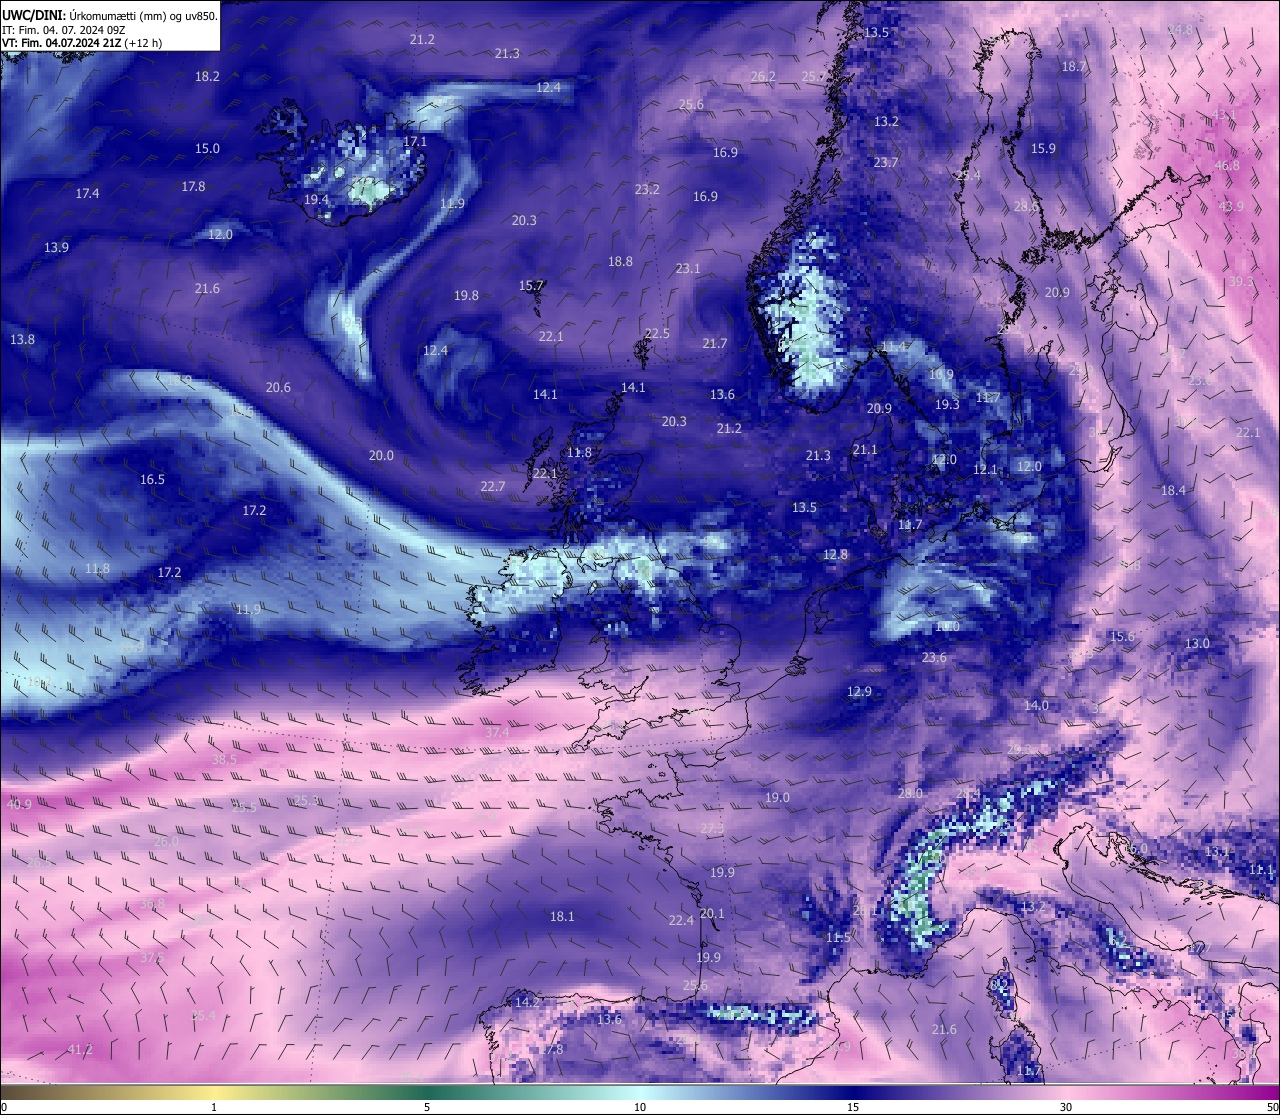Click the 12.1 value on the map
The image size is (1280, 1115).
(985, 469)
